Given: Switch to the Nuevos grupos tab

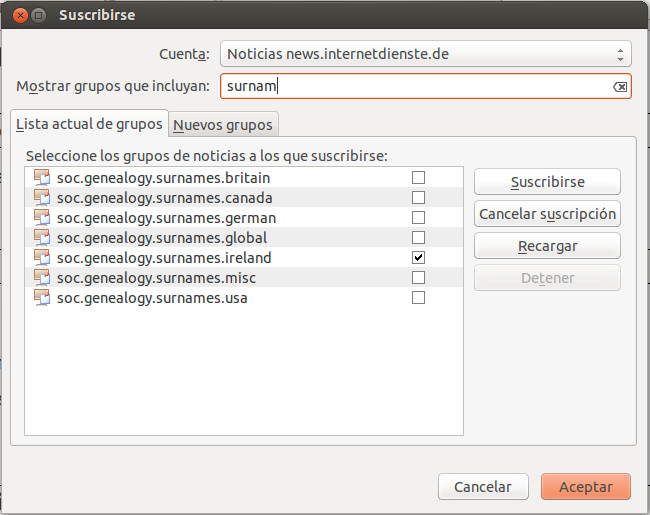Looking at the screenshot, I should pos(223,125).
